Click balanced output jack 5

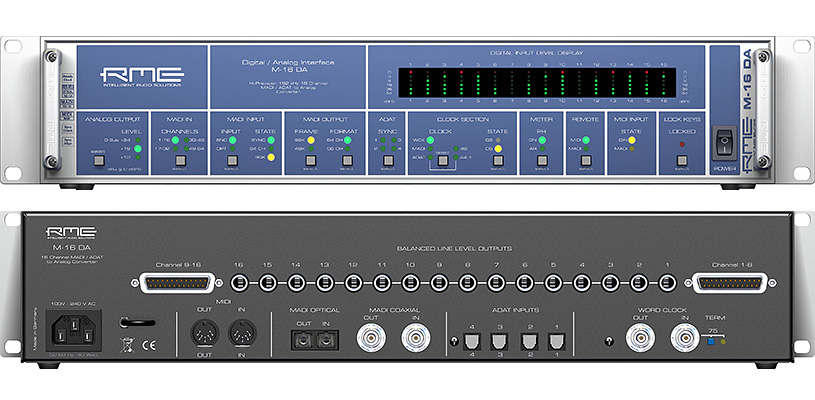(x=553, y=283)
